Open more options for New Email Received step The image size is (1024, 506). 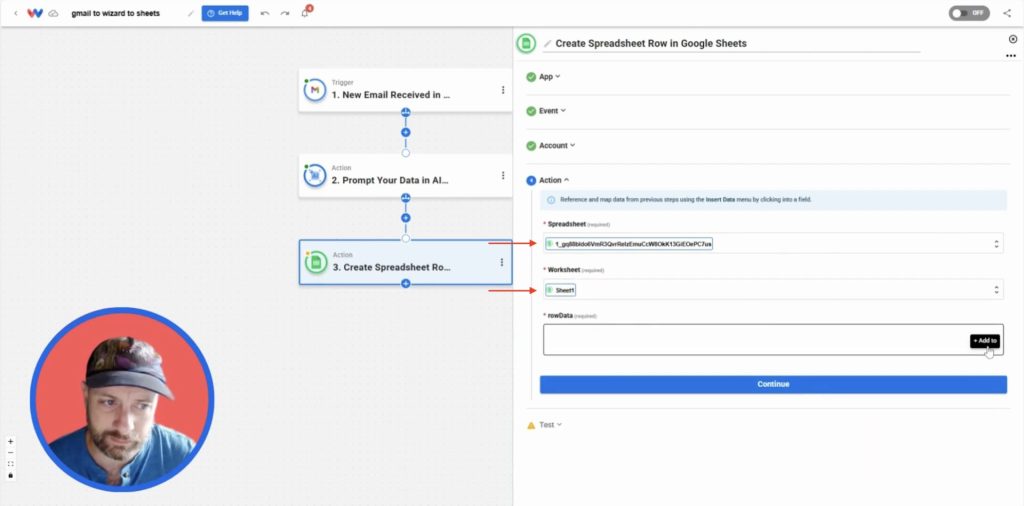pos(503,90)
